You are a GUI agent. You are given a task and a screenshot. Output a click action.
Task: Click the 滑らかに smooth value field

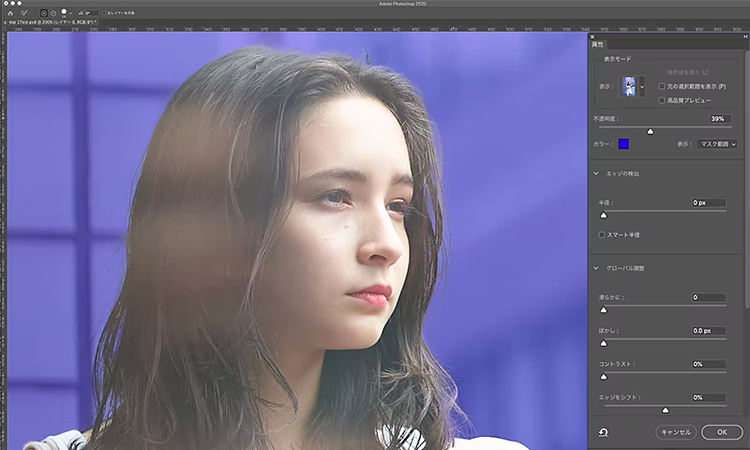(709, 297)
